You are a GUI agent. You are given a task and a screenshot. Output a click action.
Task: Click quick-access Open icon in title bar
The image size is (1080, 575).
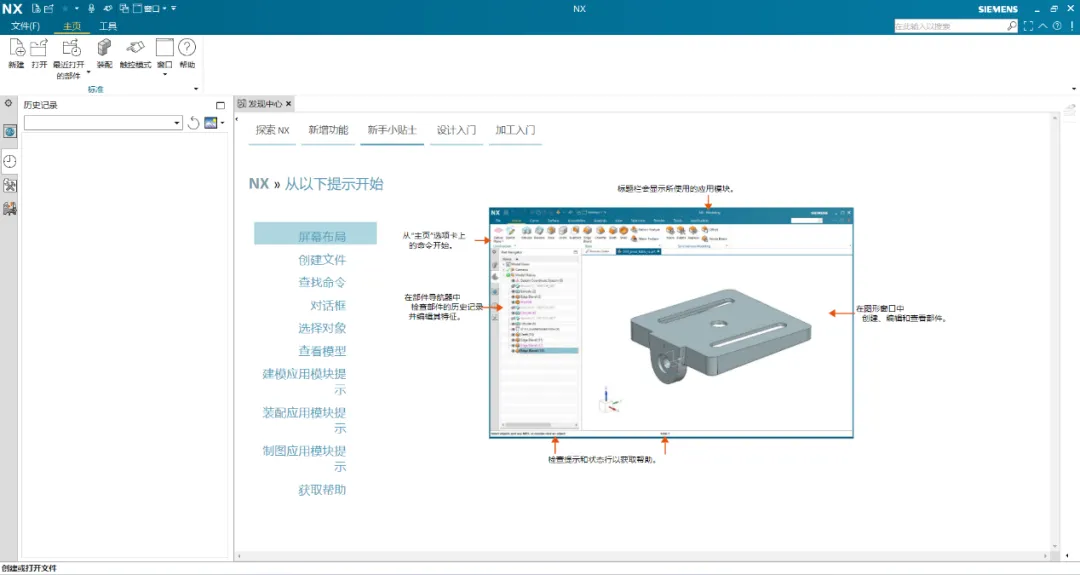tap(49, 9)
